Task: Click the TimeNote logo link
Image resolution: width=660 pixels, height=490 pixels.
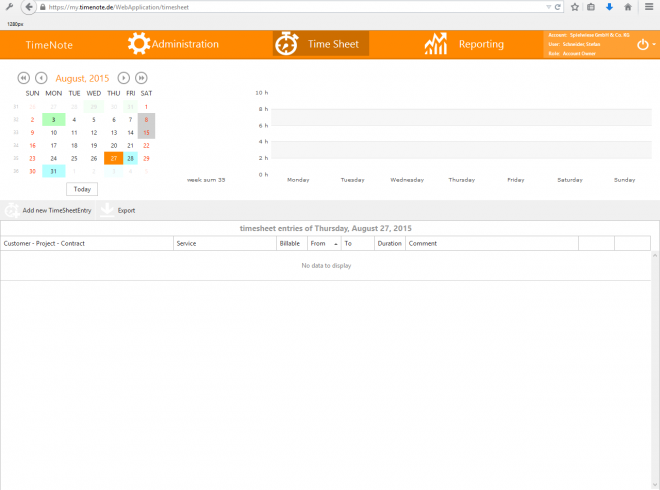Action: [x=49, y=45]
